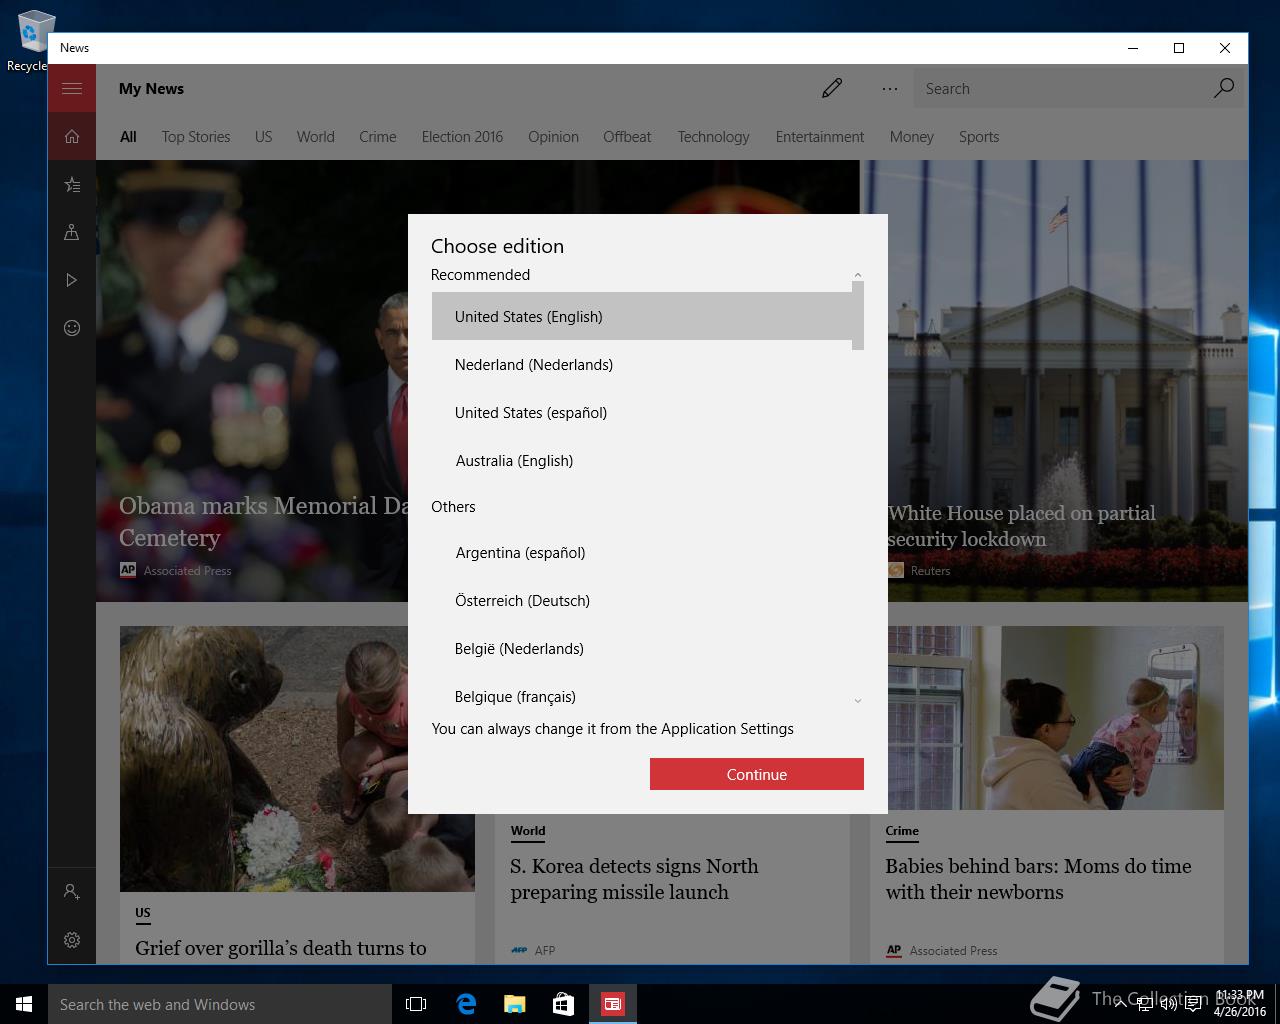This screenshot has width=1280, height=1024.
Task: Open gorilla's death story headline
Action: (x=281, y=948)
